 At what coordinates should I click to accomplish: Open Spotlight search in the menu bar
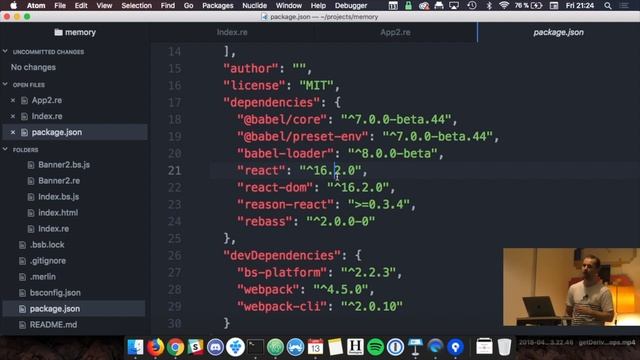tap(608, 5)
